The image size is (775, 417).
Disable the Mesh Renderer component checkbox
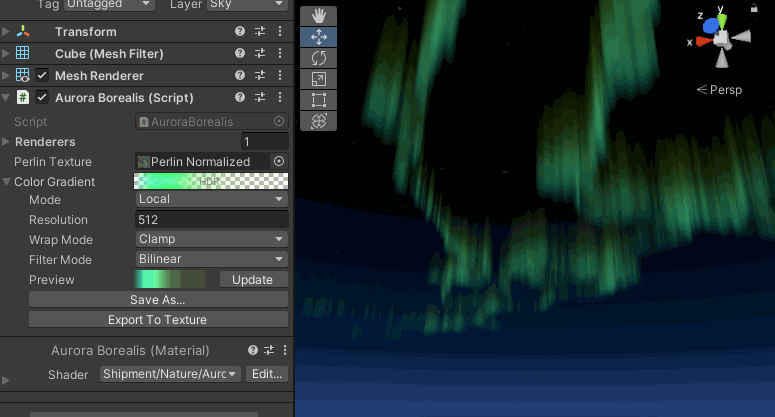pyautogui.click(x=42, y=75)
